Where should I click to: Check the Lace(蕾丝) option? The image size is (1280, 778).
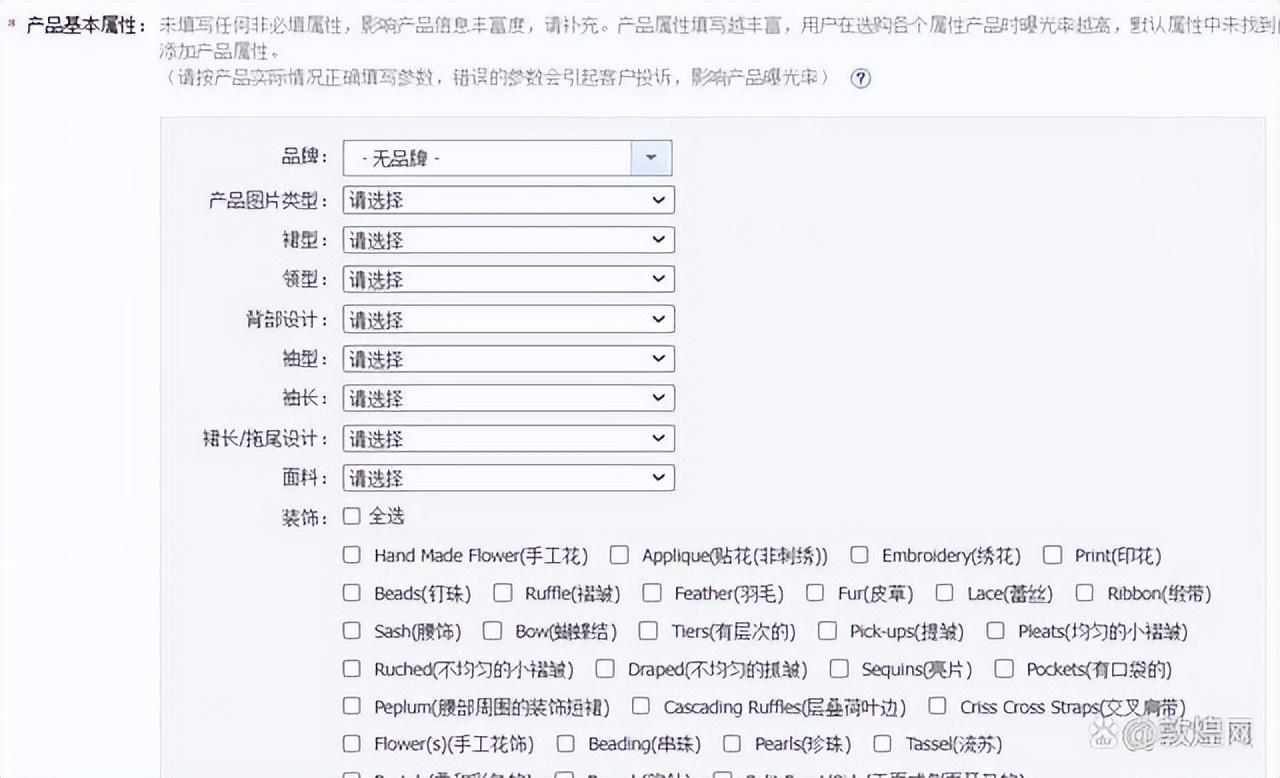(944, 592)
